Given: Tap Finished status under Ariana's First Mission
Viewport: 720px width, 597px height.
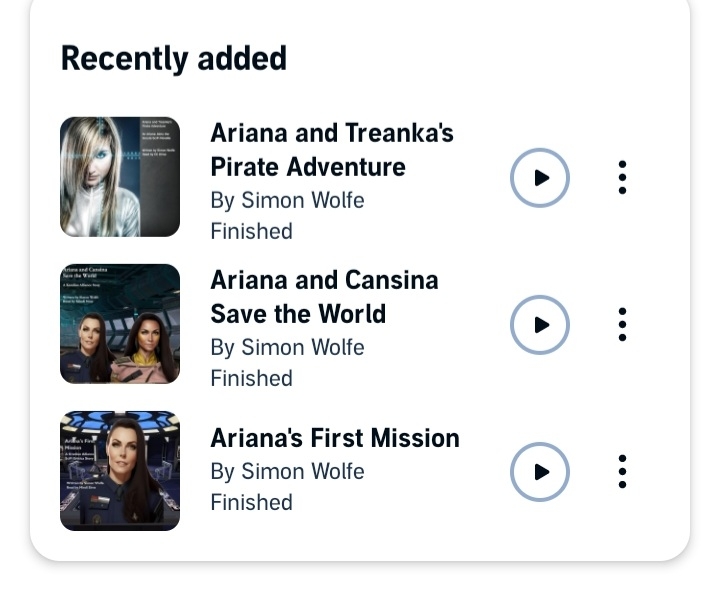Looking at the screenshot, I should (251, 502).
